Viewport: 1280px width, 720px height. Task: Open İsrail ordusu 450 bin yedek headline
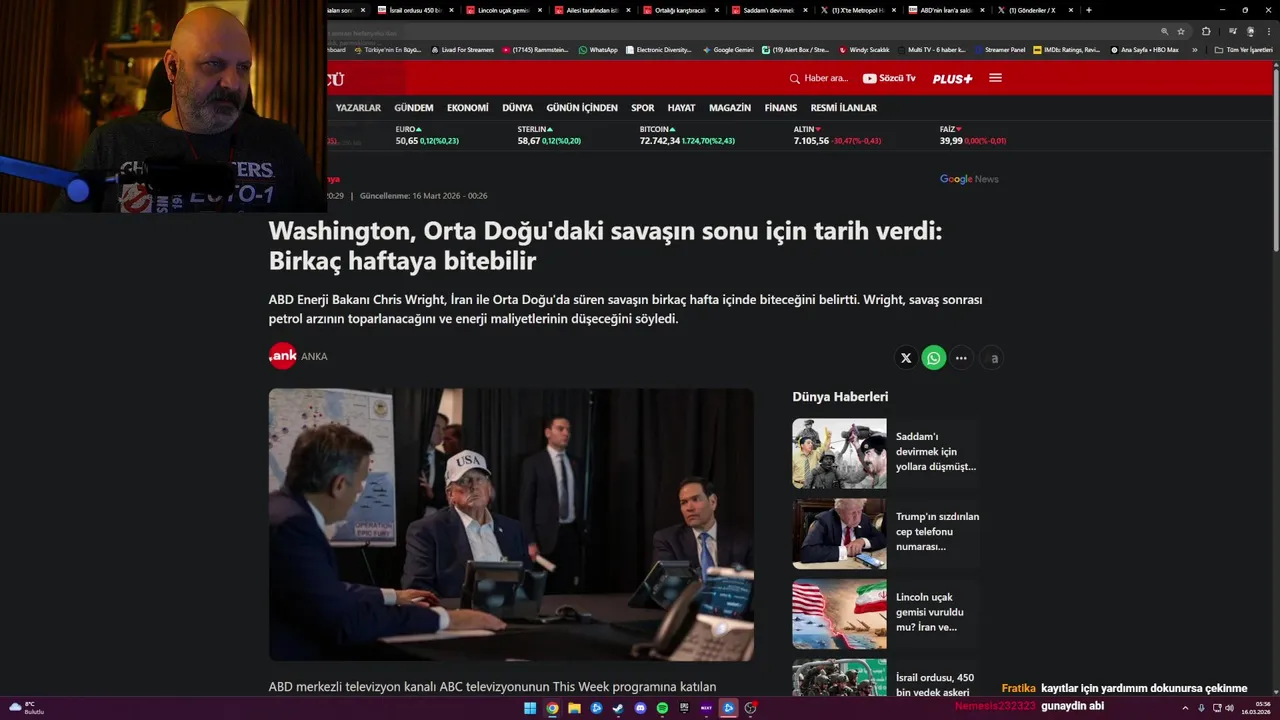(x=935, y=685)
